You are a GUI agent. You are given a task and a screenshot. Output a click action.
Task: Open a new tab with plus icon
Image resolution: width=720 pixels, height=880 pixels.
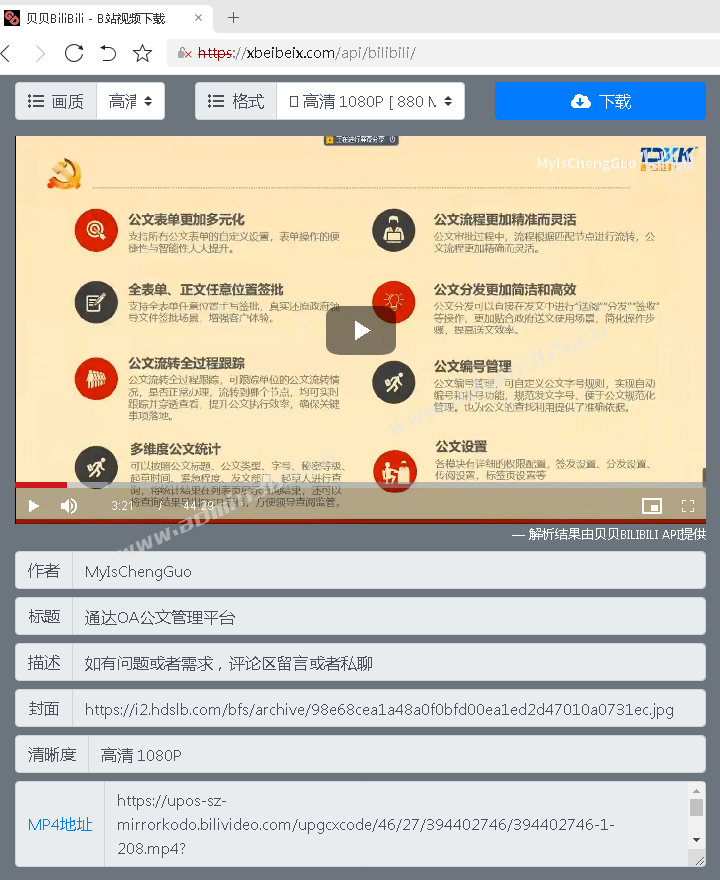tap(233, 18)
